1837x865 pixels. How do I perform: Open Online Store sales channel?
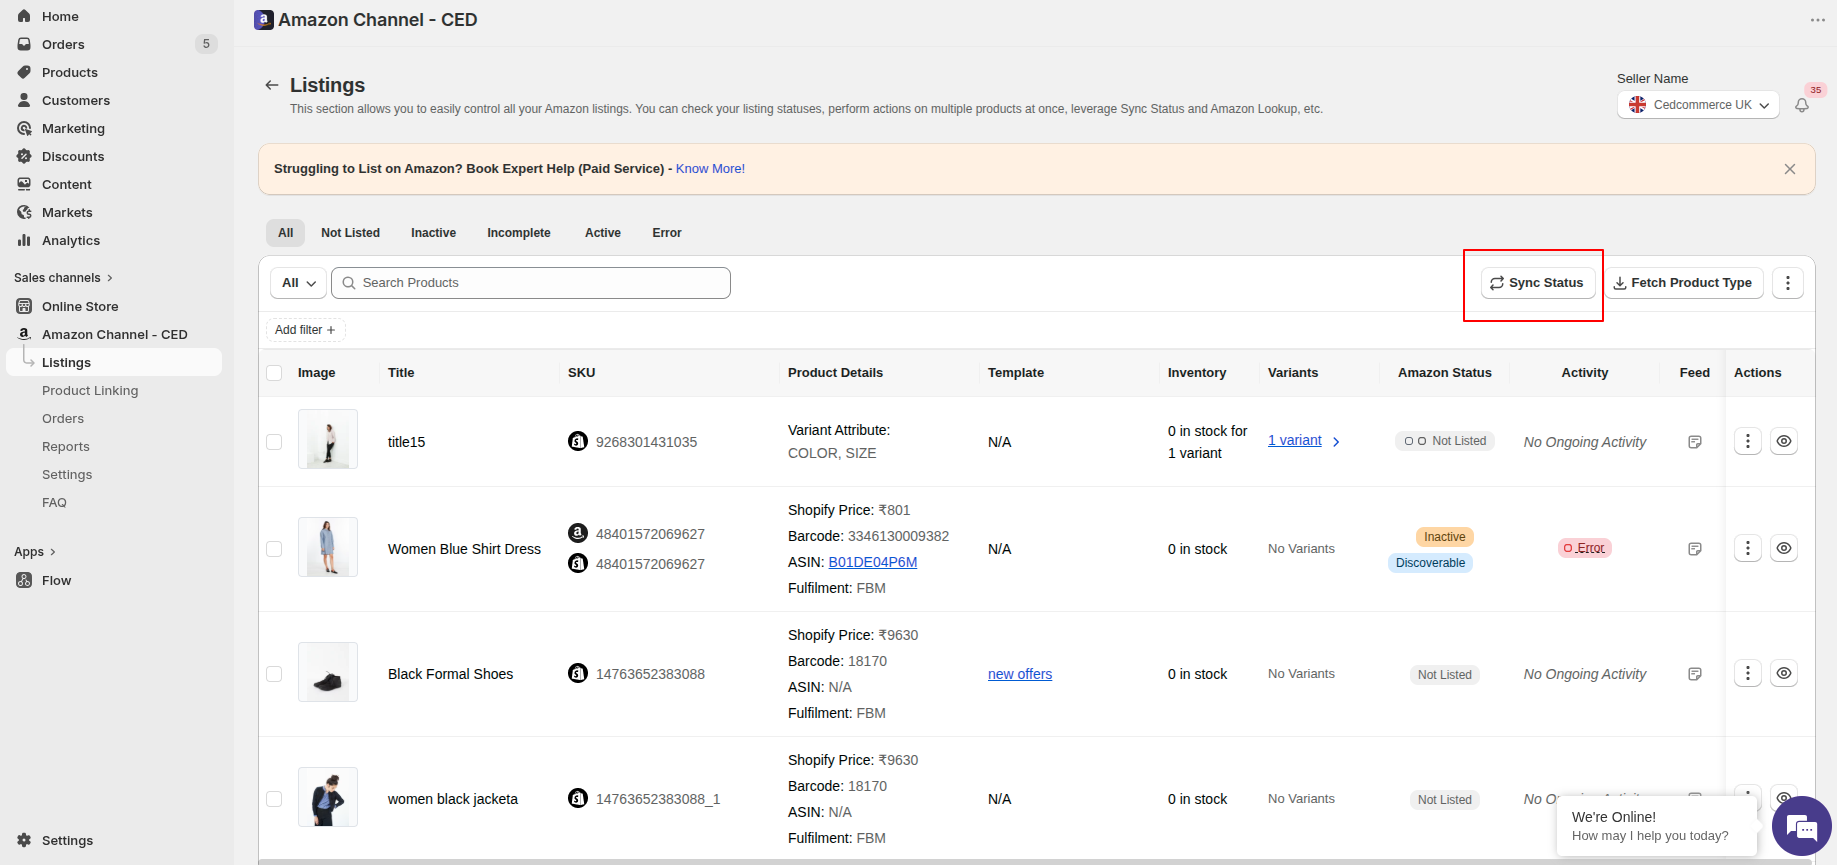(80, 306)
